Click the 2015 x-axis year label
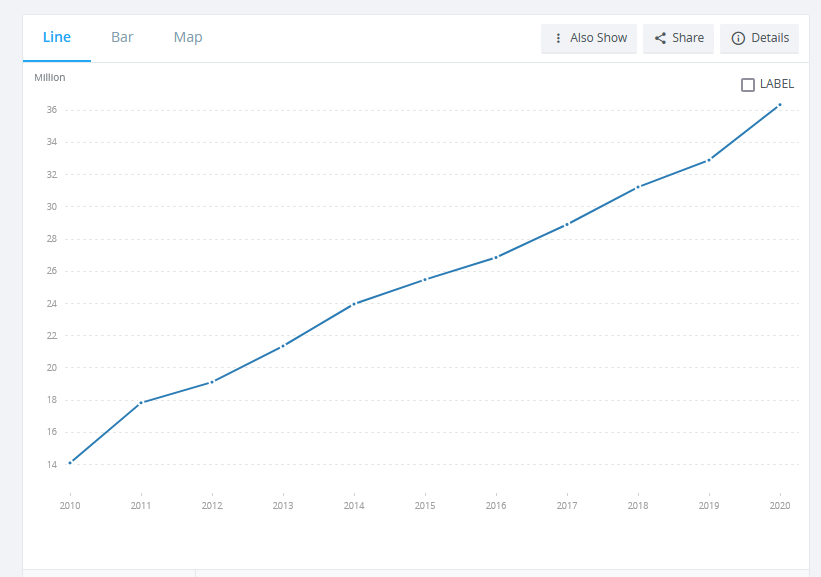The width and height of the screenshot is (821, 577). click(425, 506)
